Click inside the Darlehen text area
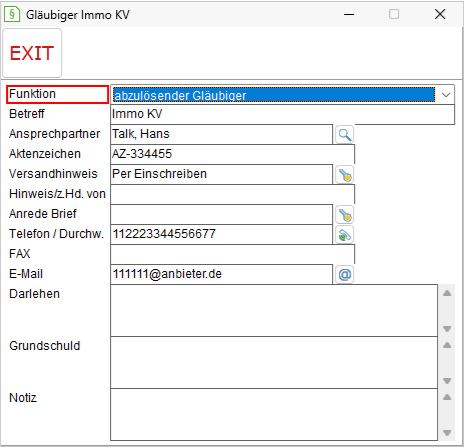464x448 pixels. click(274, 310)
